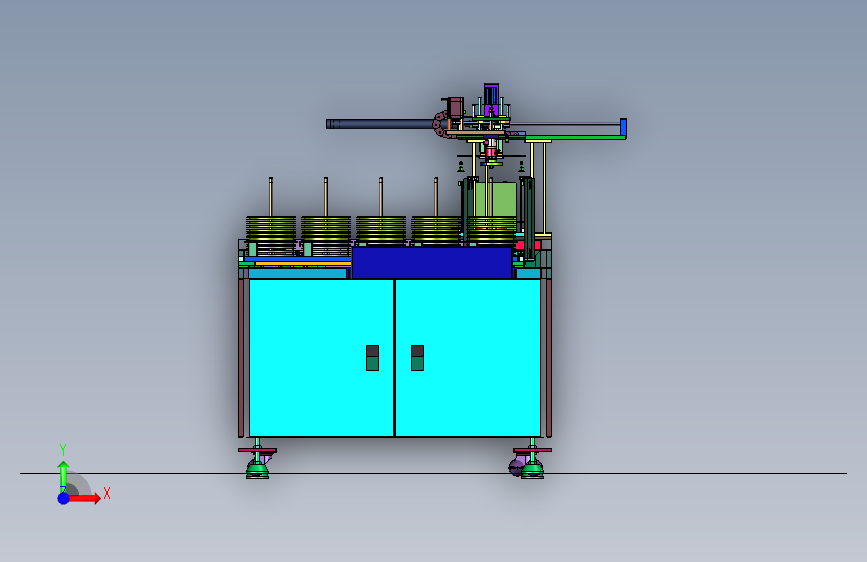Select the left cyan cabinet door
The width and height of the screenshot is (867, 562).
(321, 358)
